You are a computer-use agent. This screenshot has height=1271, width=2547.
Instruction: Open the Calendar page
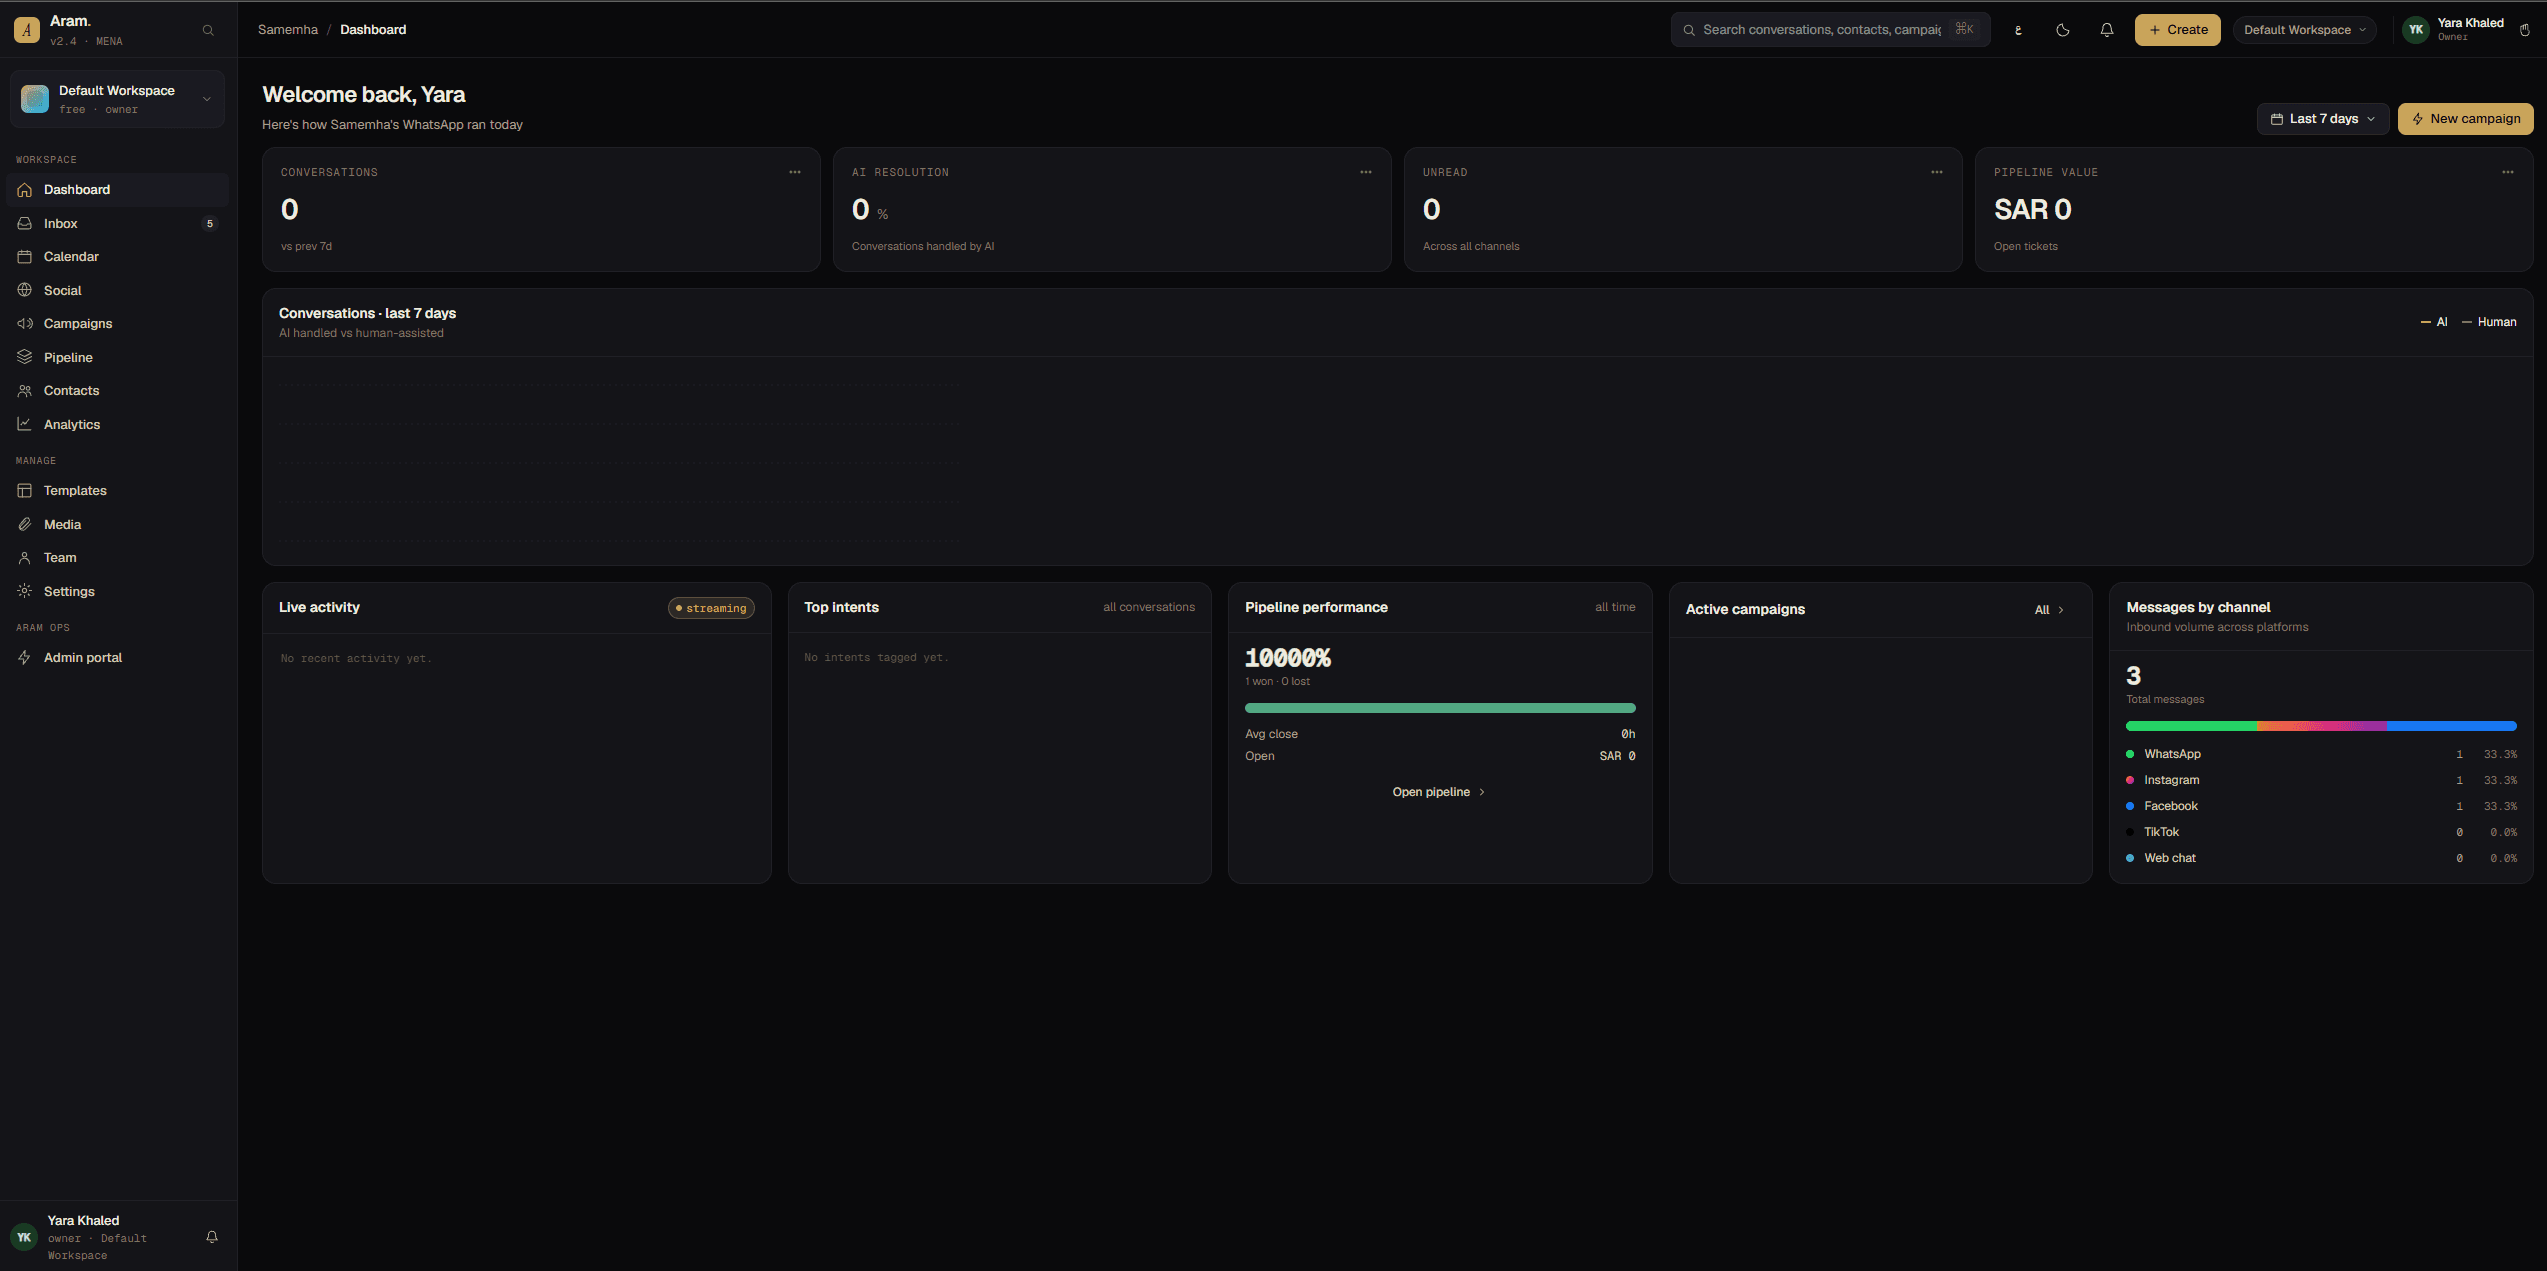point(117,257)
